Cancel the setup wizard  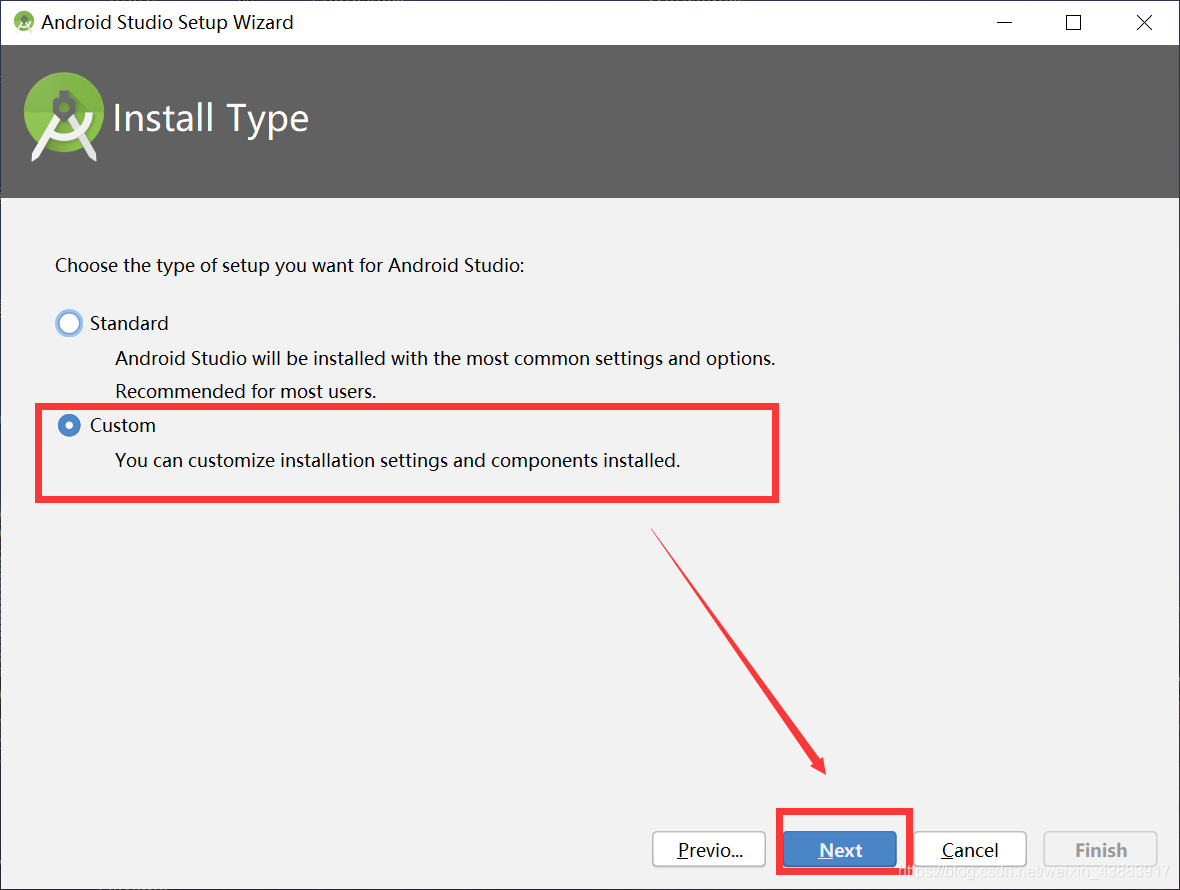pos(970,850)
